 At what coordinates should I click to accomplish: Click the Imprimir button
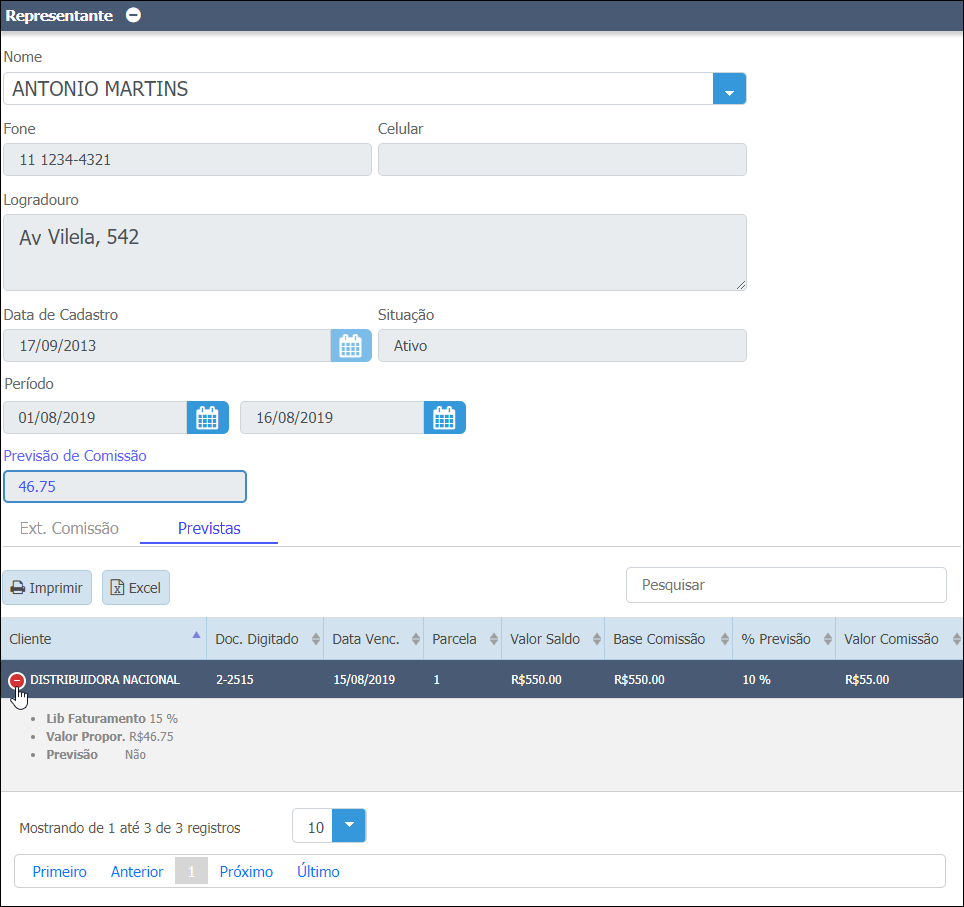(47, 588)
